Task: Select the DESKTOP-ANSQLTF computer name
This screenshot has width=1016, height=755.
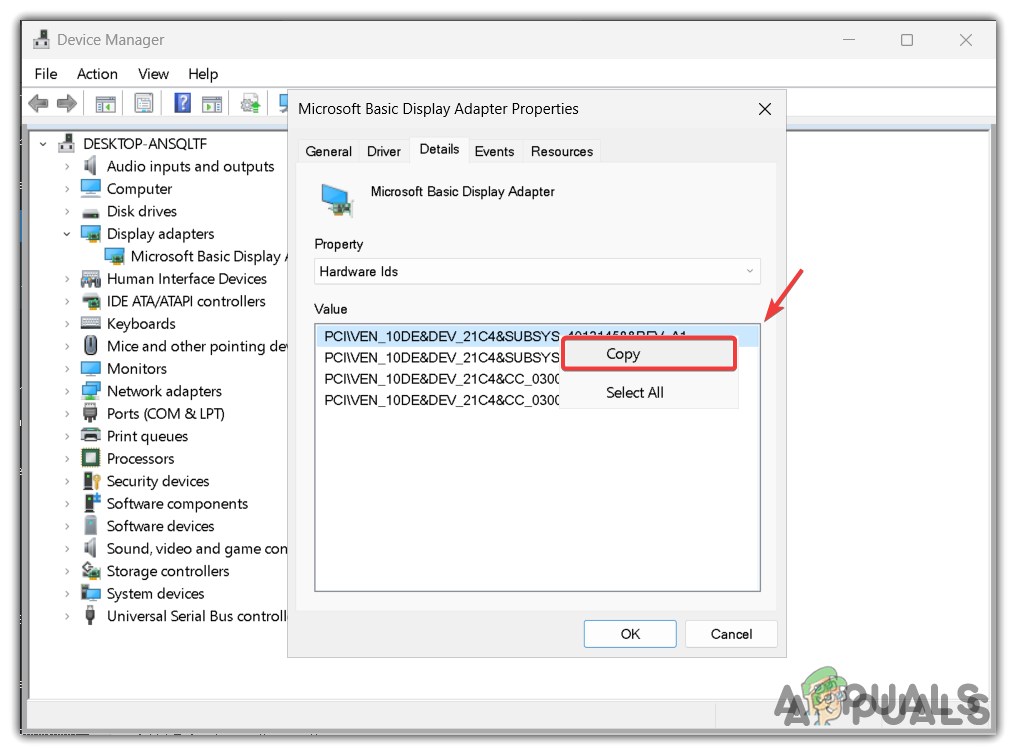Action: (145, 144)
